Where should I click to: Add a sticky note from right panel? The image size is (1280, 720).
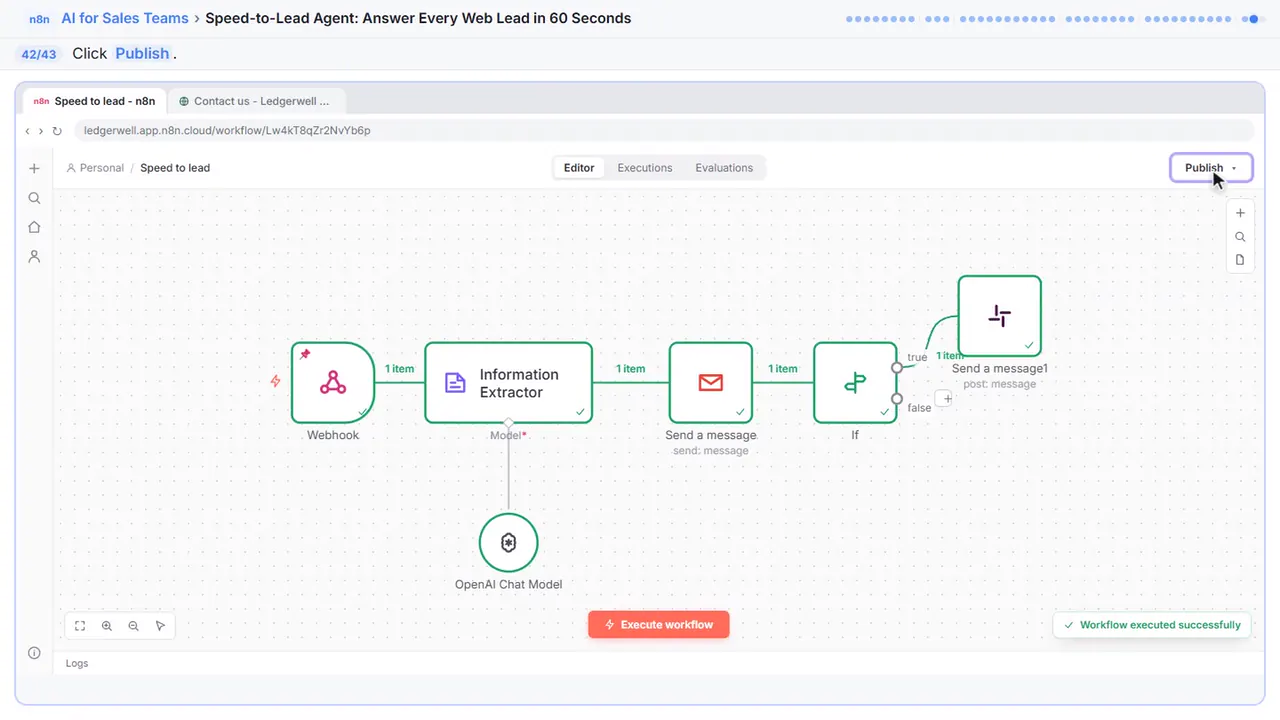tap(1240, 260)
